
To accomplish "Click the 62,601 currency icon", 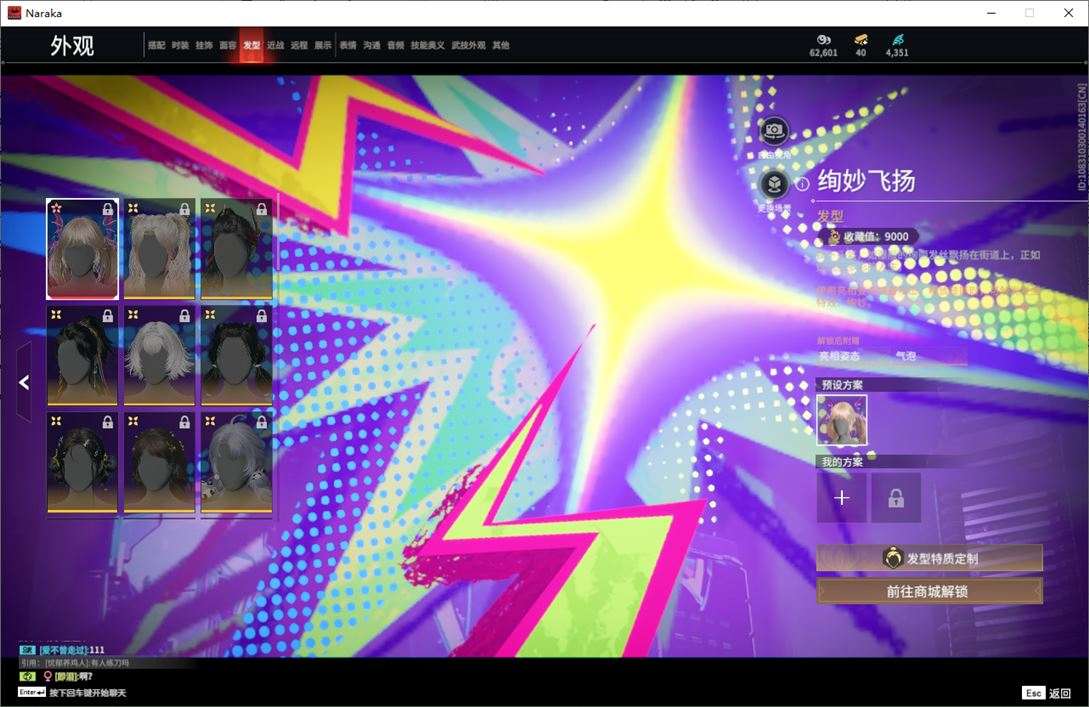I will click(x=824, y=40).
